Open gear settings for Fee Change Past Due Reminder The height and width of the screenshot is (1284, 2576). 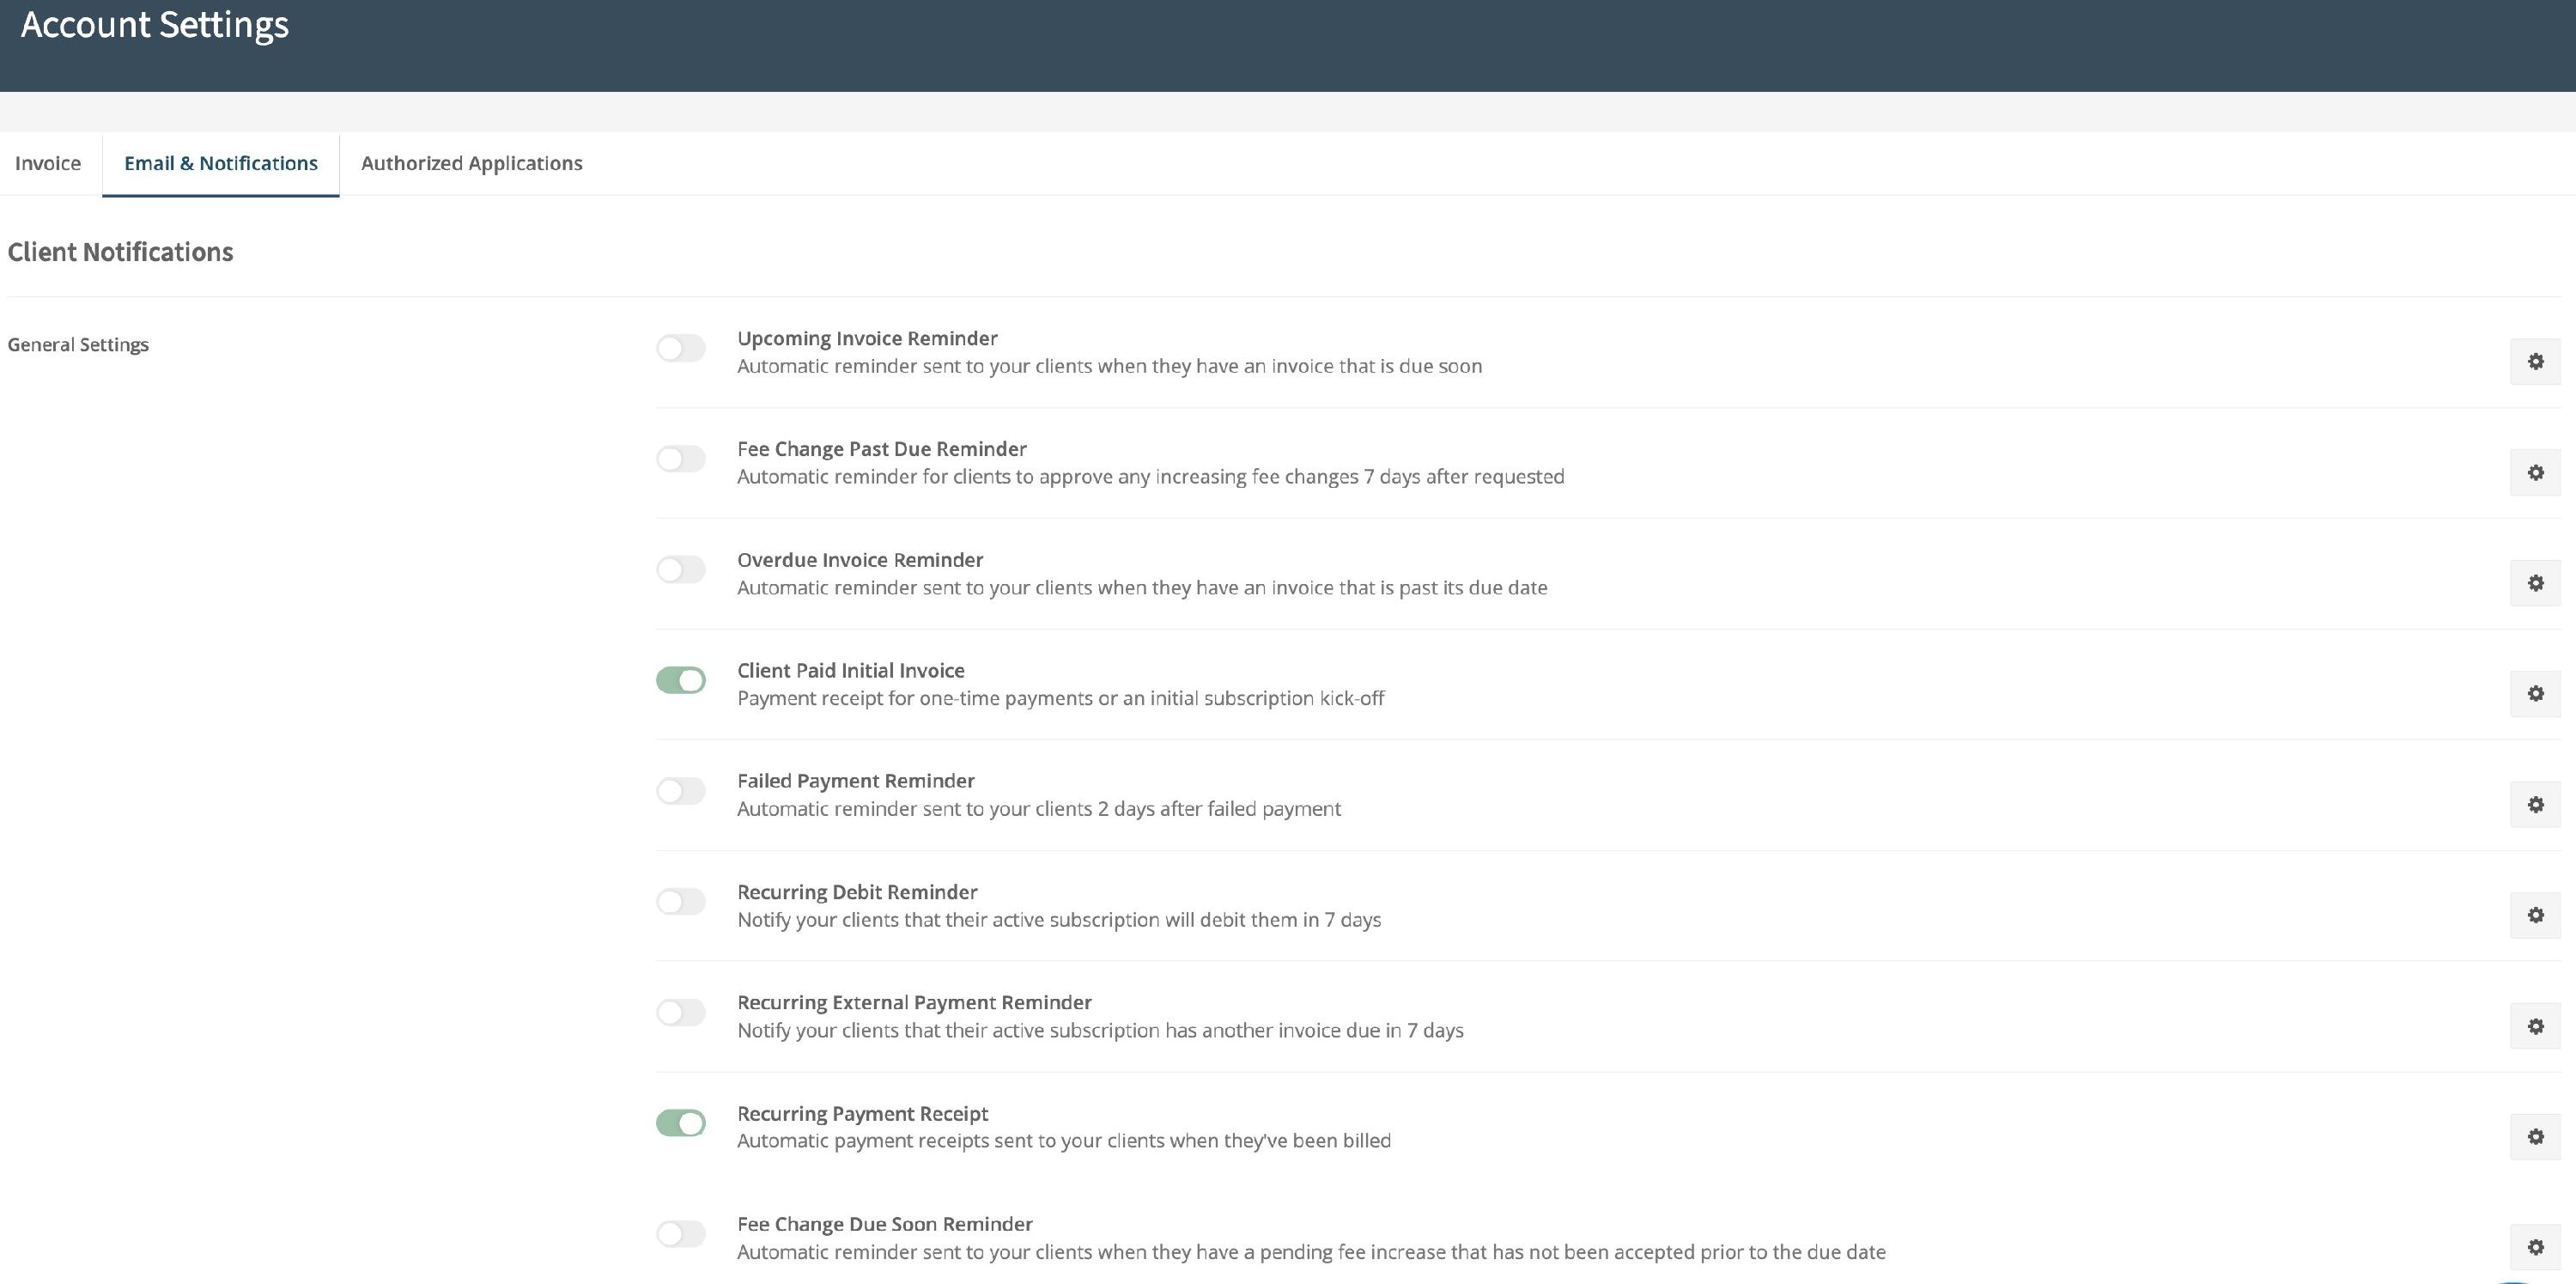2535,472
